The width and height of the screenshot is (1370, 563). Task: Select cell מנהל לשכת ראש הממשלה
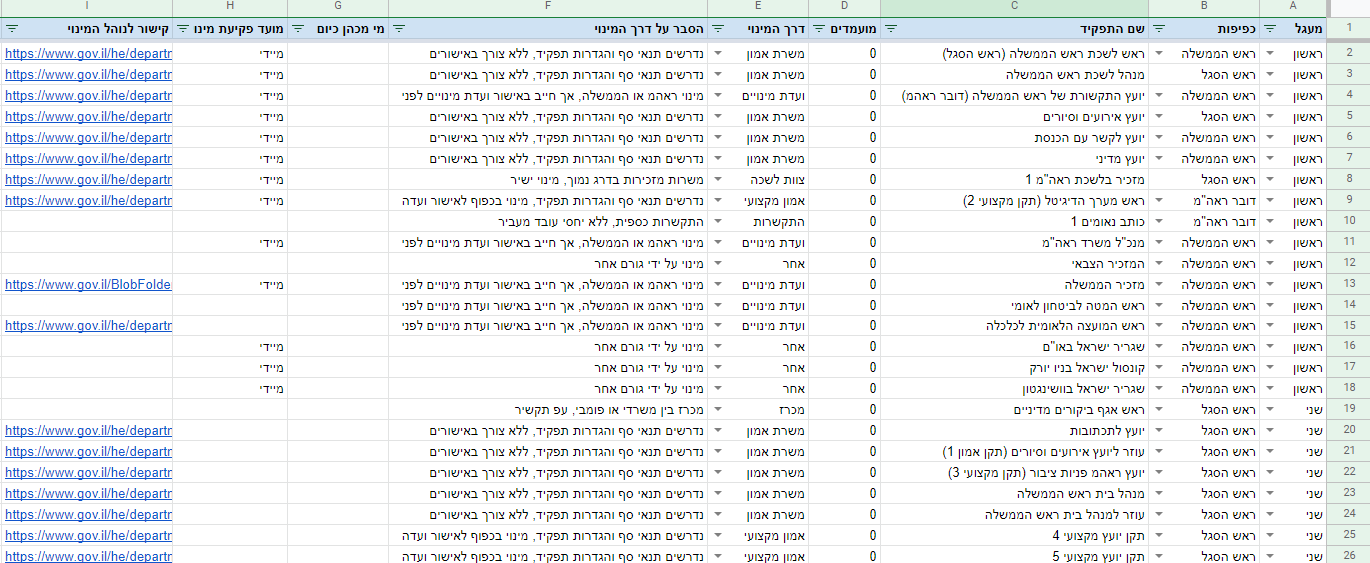click(1015, 74)
